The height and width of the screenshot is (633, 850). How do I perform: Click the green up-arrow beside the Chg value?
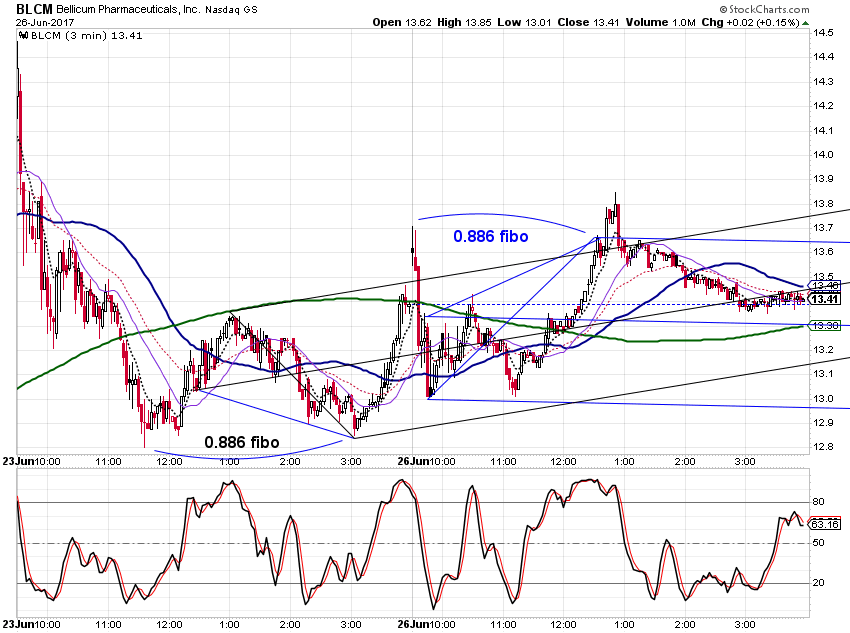(806, 23)
